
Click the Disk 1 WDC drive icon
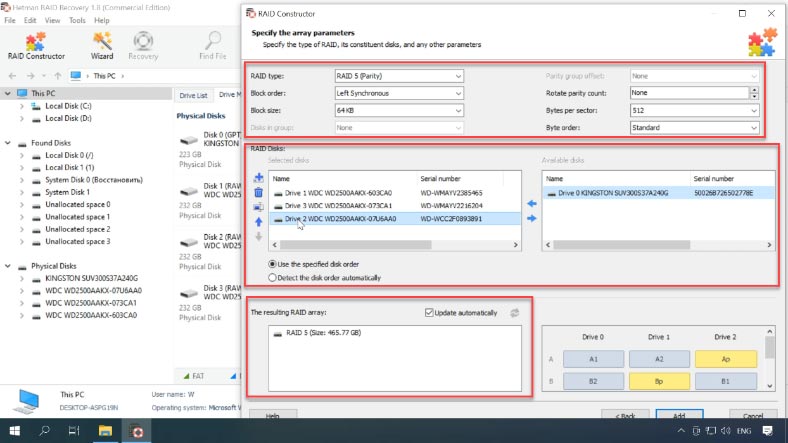189,191
